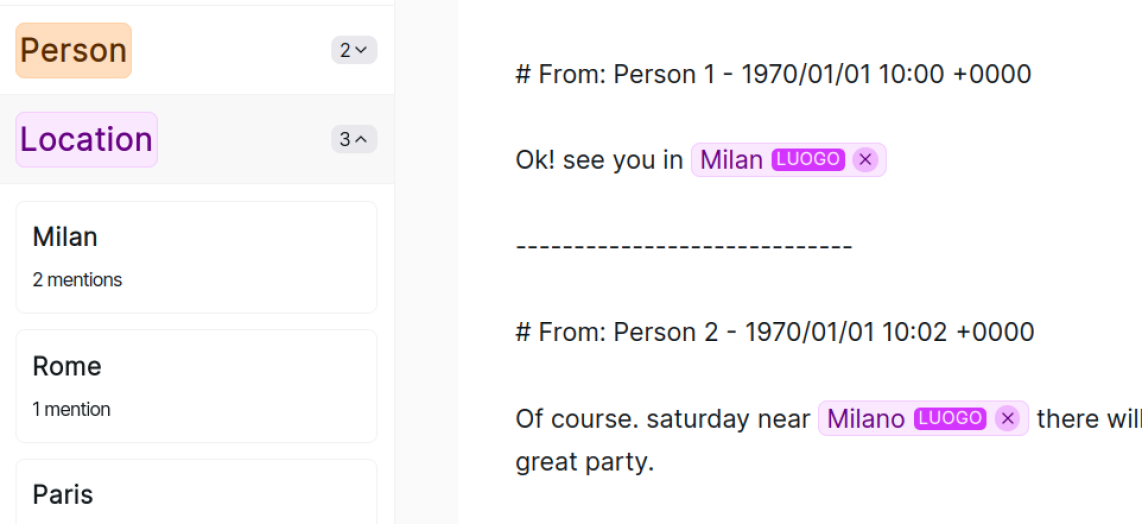Open the Paris entity card

click(196, 494)
